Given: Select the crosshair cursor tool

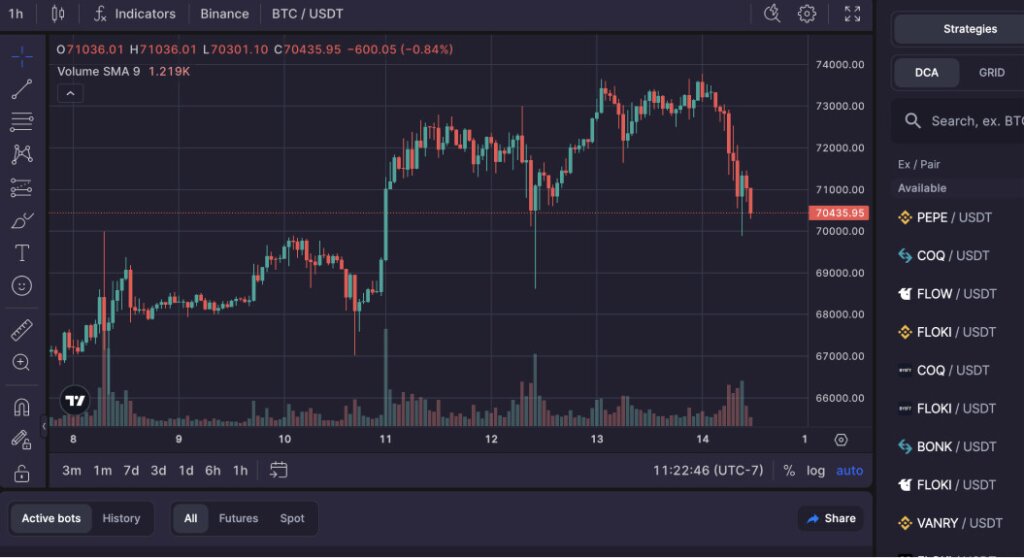Looking at the screenshot, I should coord(21,56).
